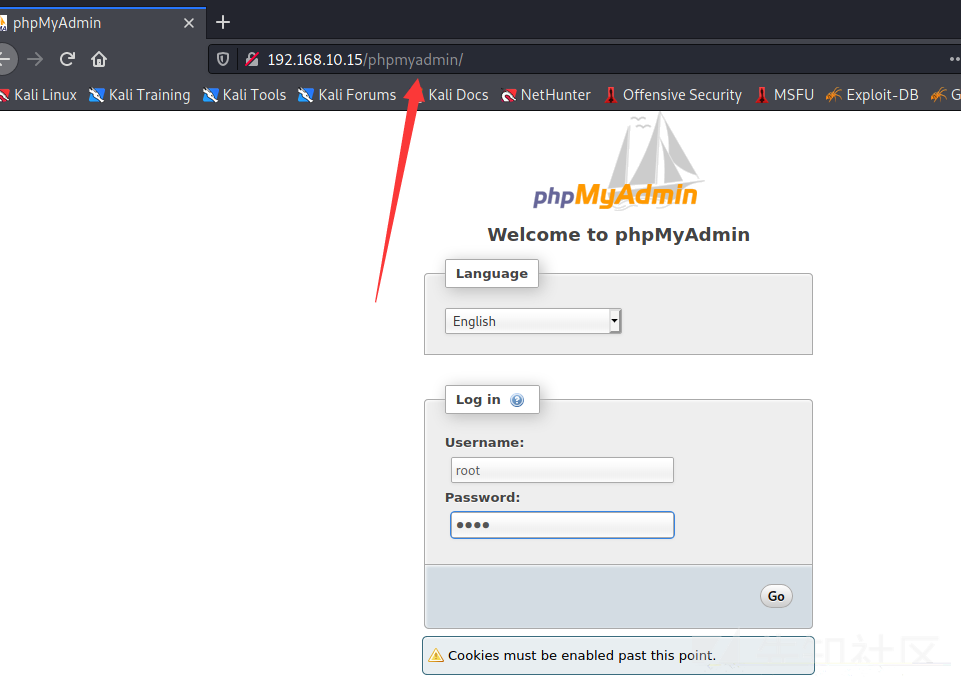Click the address bar URL
The image size is (961, 690).
point(365,59)
